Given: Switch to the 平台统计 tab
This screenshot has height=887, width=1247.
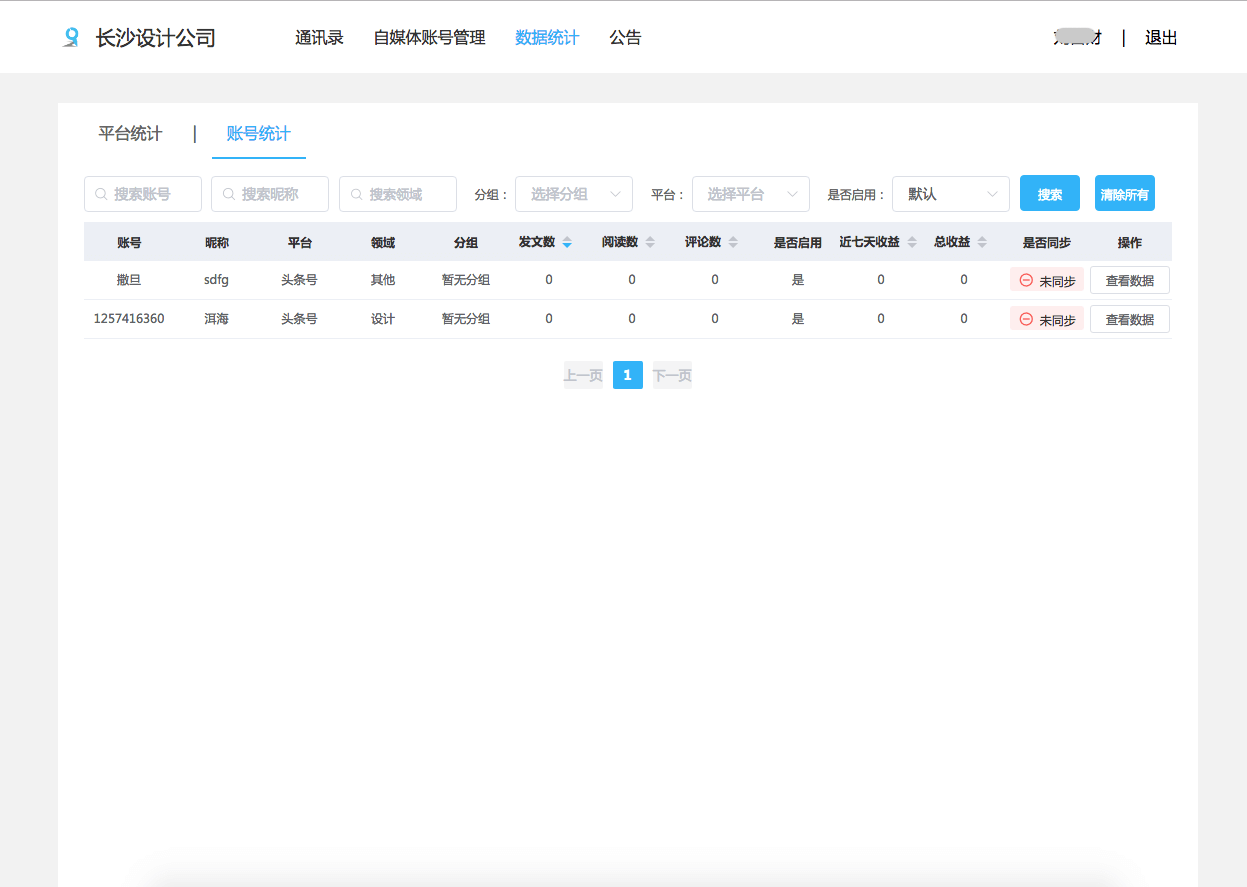Looking at the screenshot, I should 129,133.
